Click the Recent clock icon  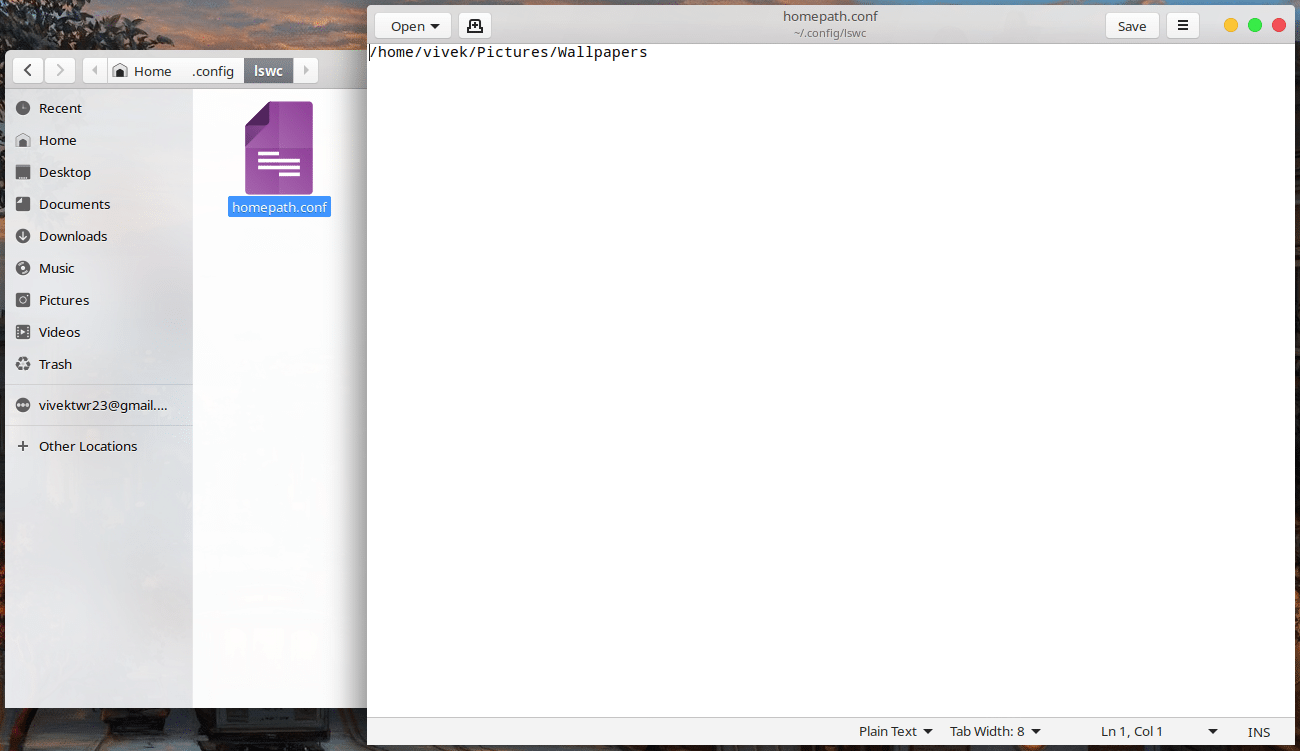tap(23, 108)
